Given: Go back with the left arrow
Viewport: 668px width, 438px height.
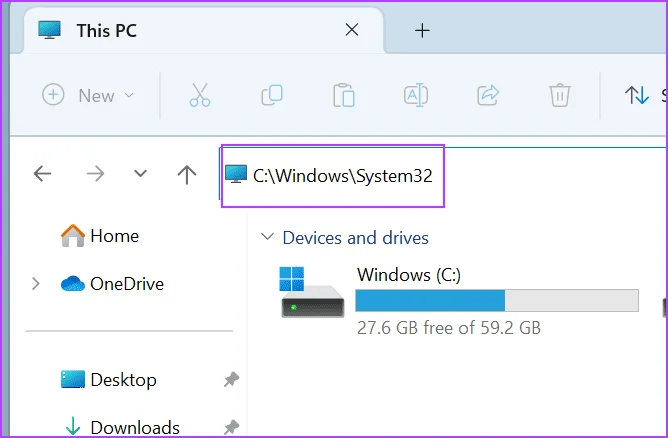Looking at the screenshot, I should coord(42,173).
